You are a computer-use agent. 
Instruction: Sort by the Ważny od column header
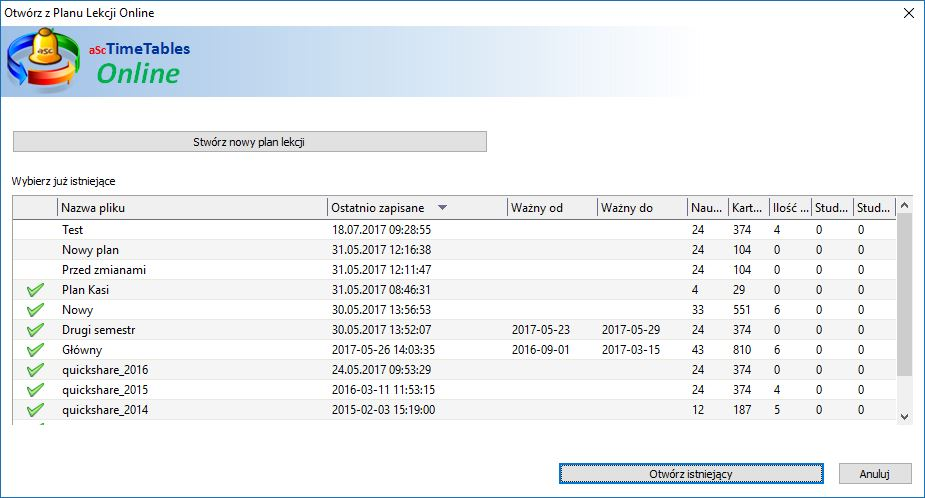pos(551,208)
